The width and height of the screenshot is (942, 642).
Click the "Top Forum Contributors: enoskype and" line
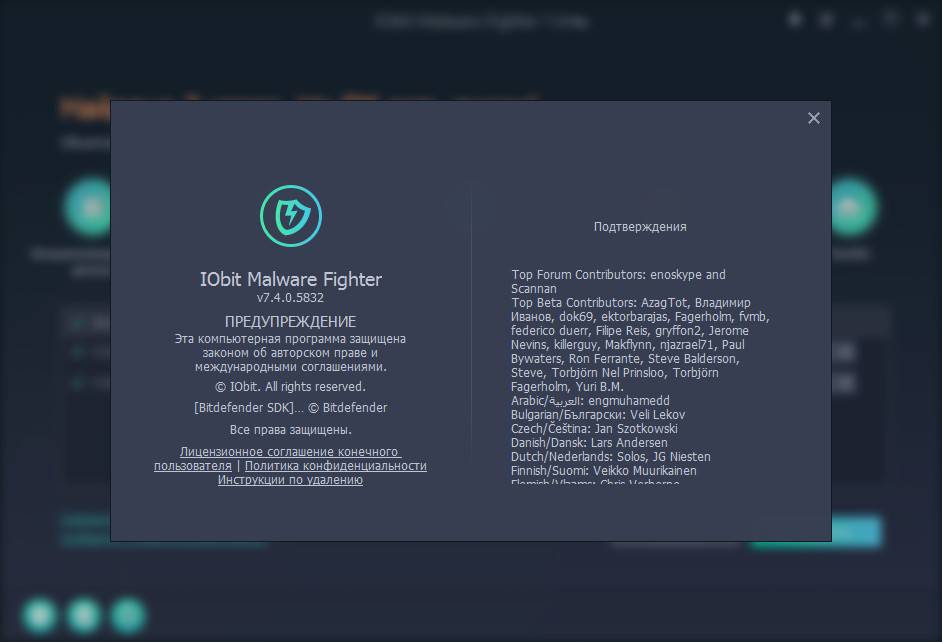pos(618,274)
